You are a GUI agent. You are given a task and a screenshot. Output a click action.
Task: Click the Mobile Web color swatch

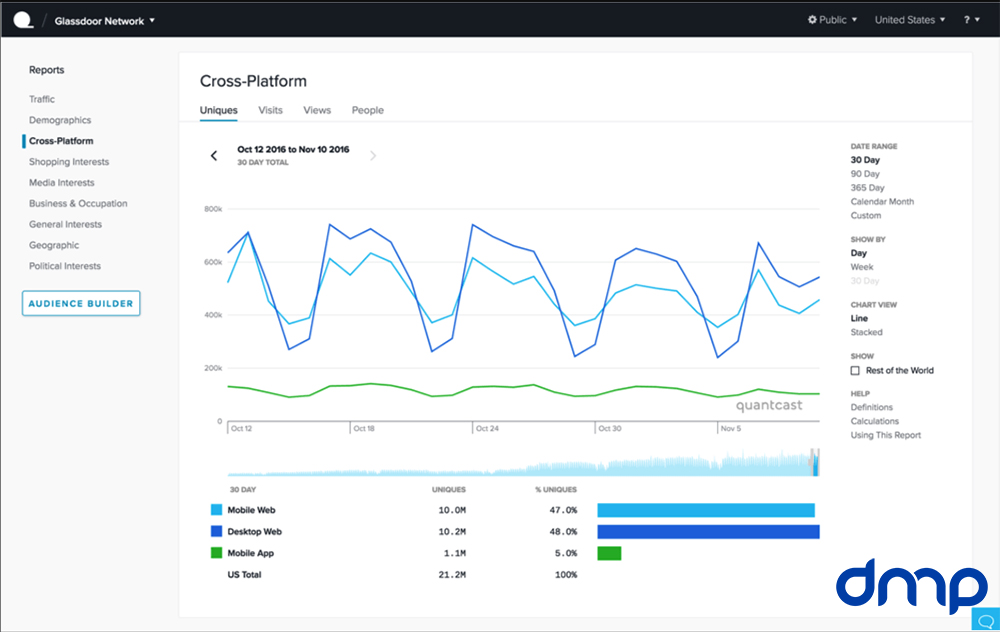click(216, 510)
